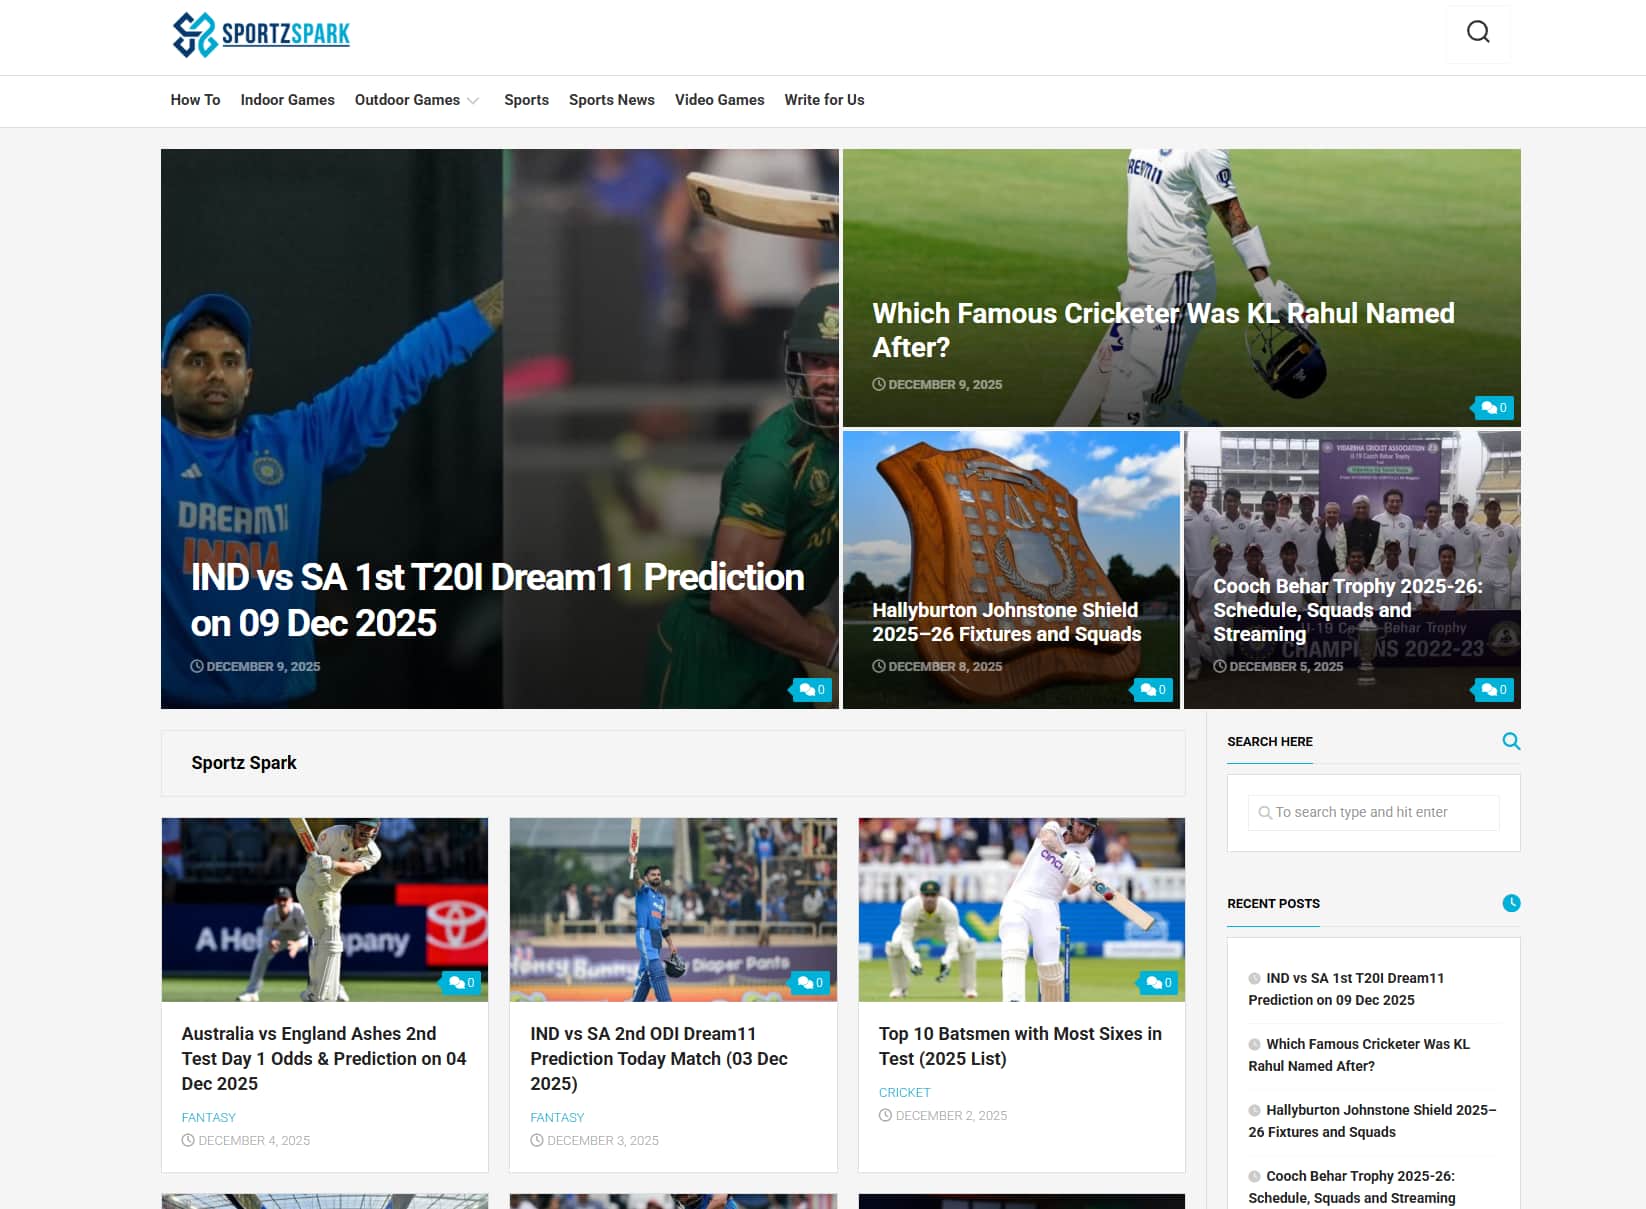Click the Recent Posts clock icon
1646x1209 pixels.
[1510, 903]
